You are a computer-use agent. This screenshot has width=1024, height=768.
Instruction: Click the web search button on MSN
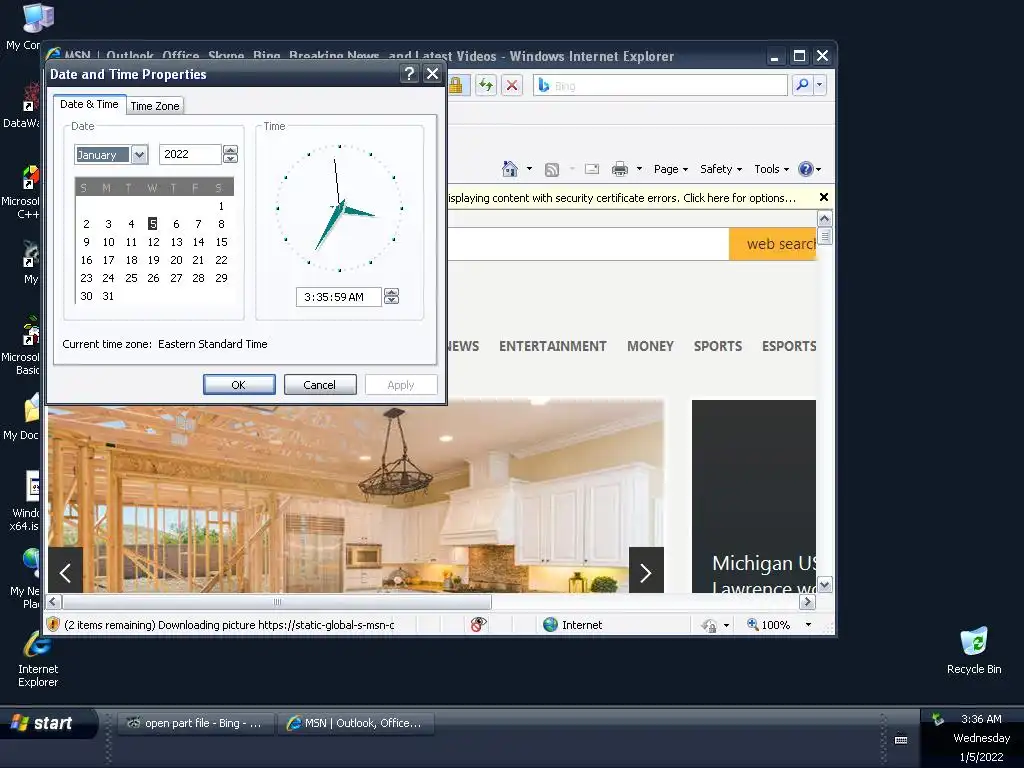point(773,244)
